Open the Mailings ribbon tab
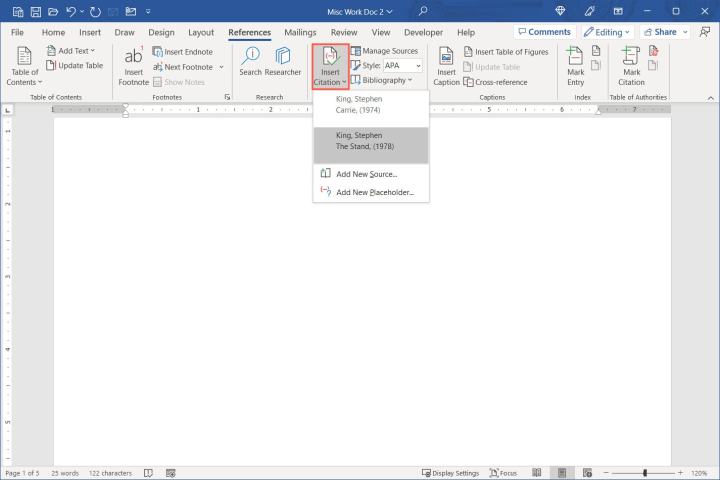This screenshot has width=720, height=480. (x=300, y=32)
